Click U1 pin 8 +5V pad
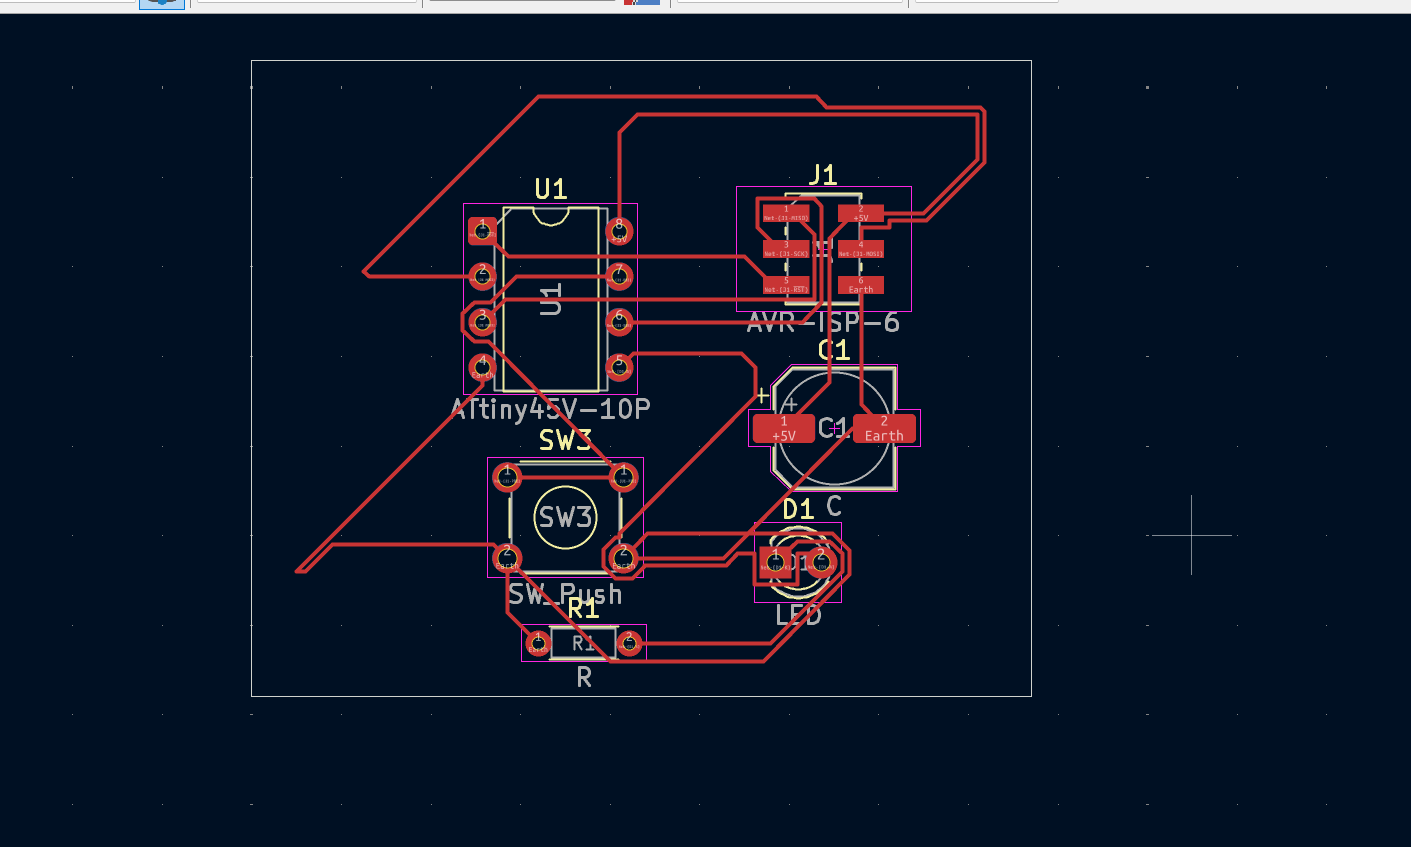Viewport: 1411px width, 847px height. (619, 231)
